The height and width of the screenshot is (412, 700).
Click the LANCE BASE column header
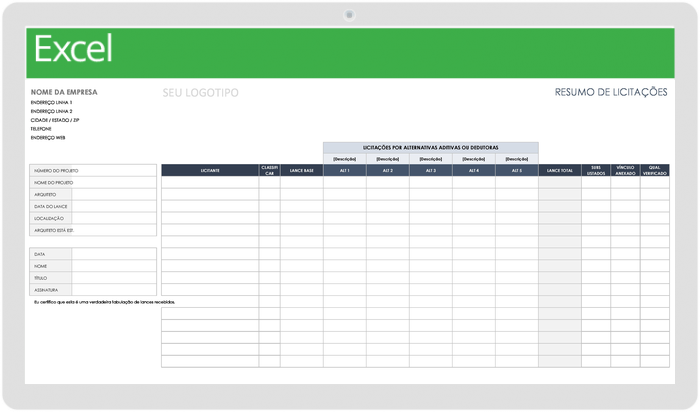(301, 171)
